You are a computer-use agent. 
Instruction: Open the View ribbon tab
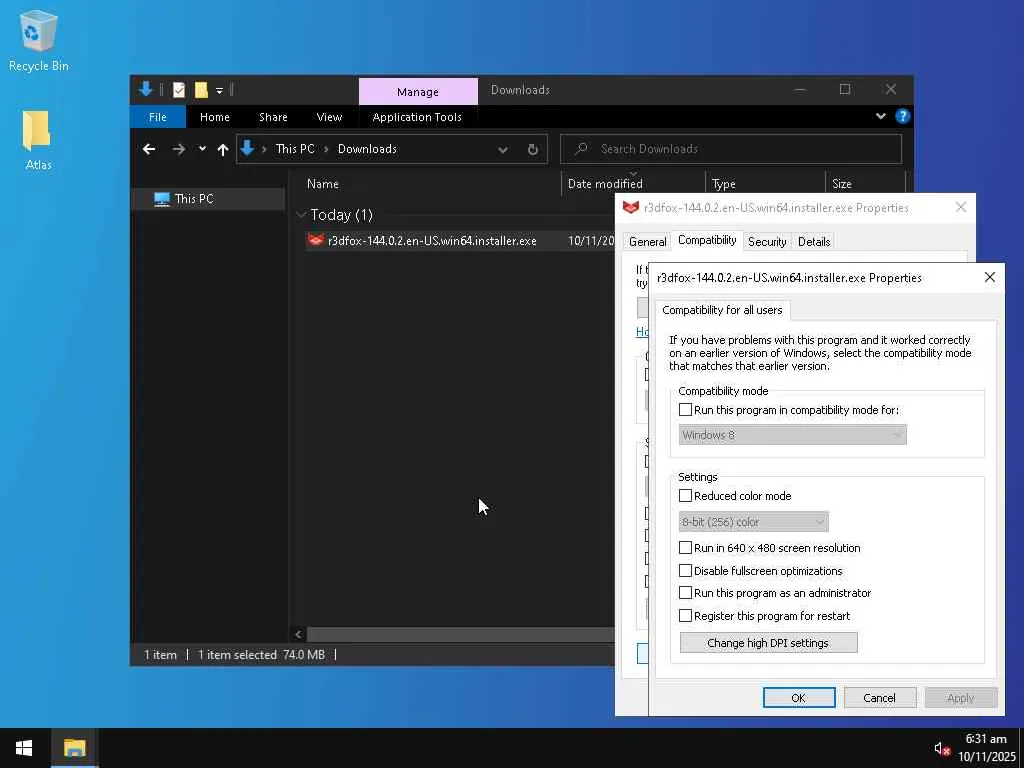[329, 117]
